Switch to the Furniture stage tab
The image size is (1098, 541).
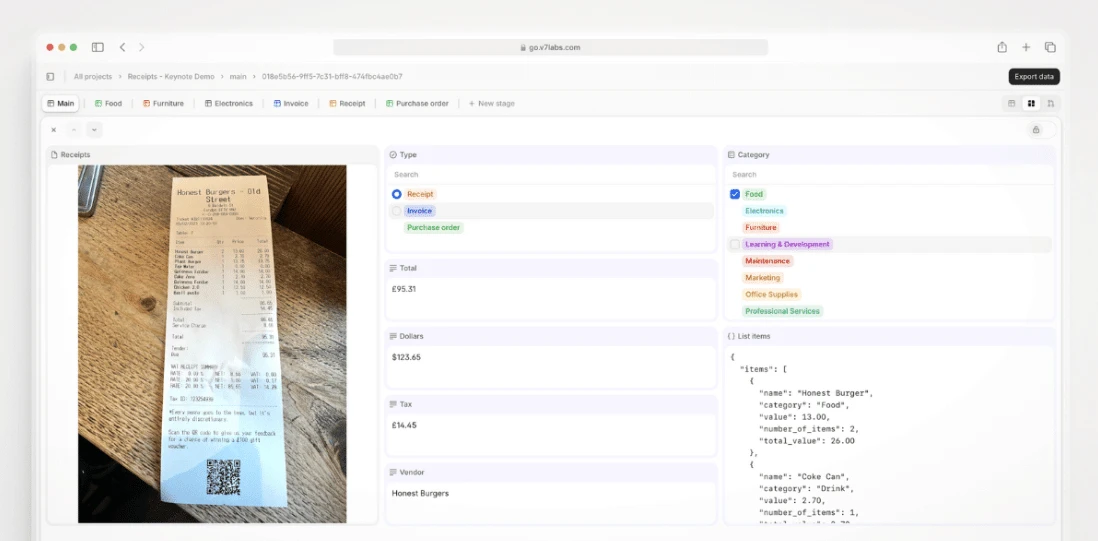tap(163, 103)
